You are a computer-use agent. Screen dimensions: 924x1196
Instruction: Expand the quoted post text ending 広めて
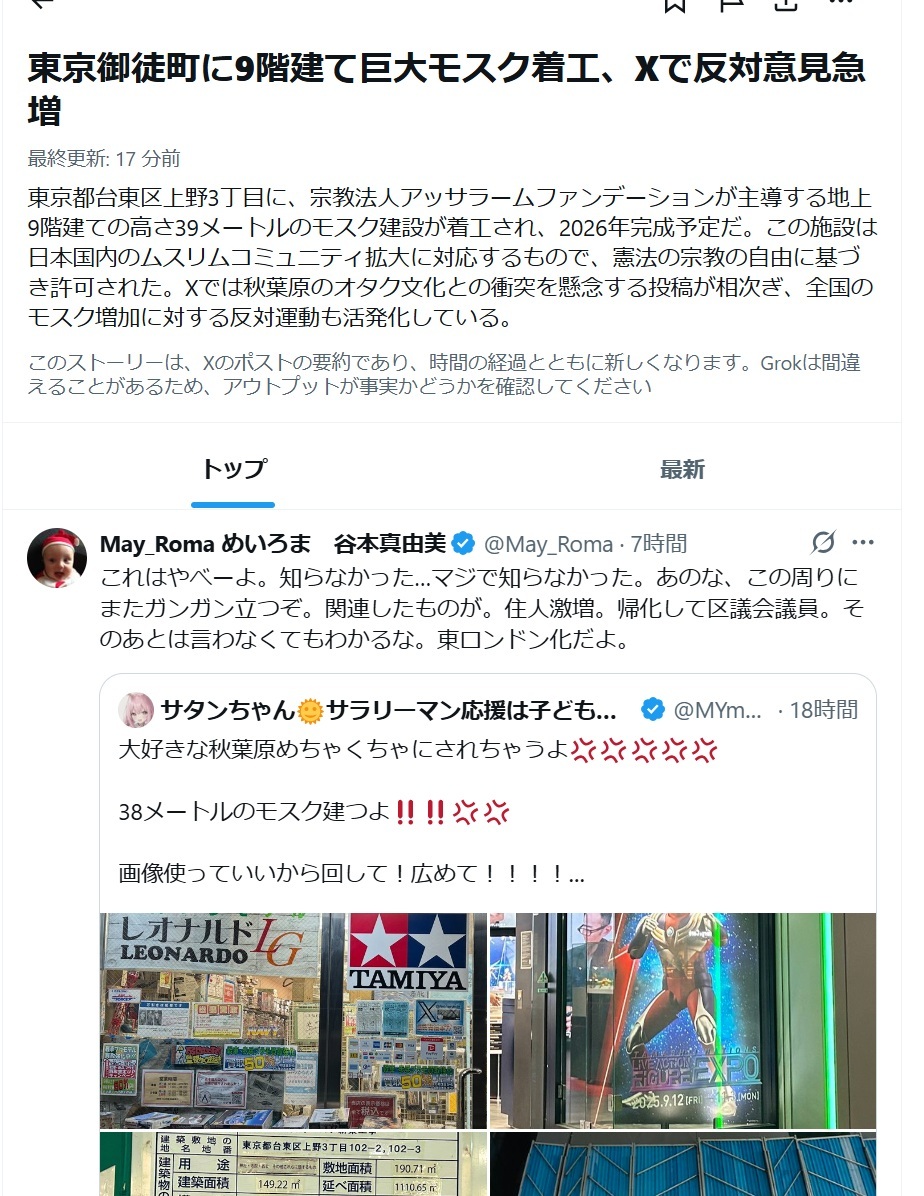pos(351,873)
